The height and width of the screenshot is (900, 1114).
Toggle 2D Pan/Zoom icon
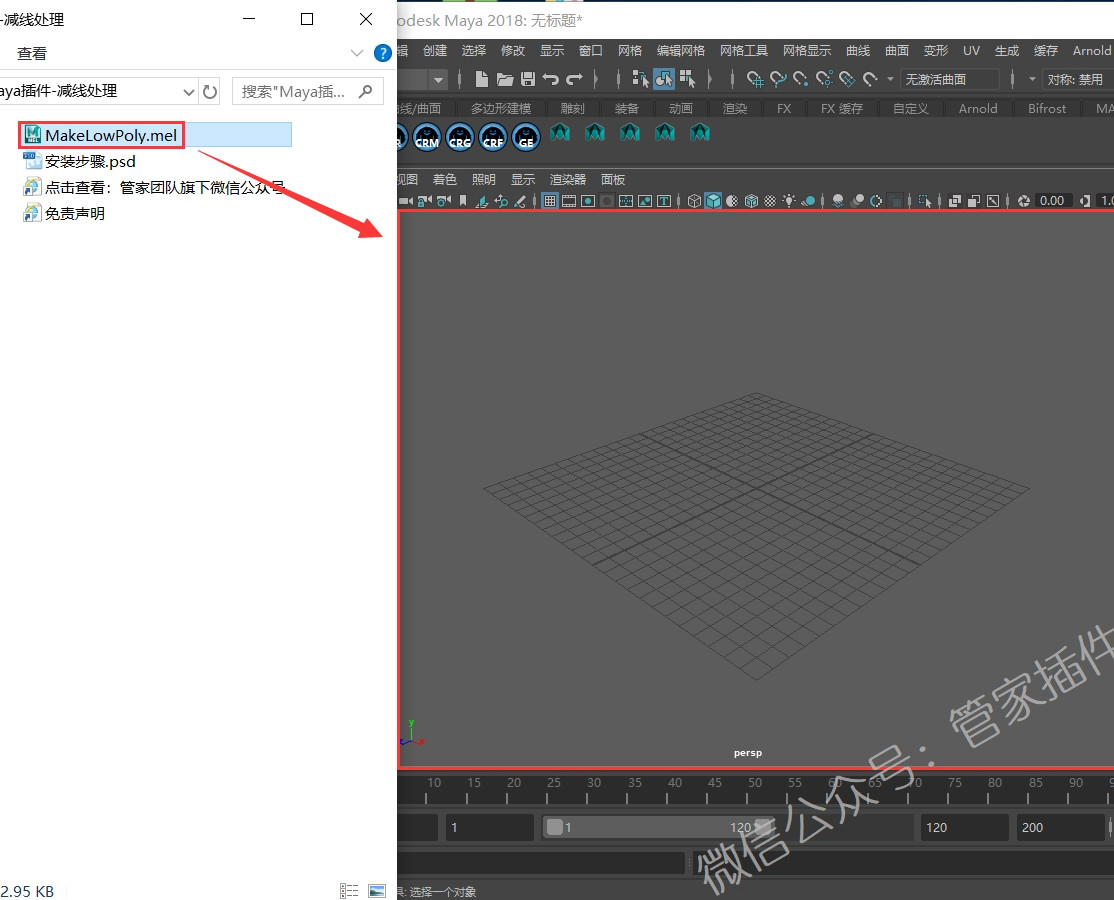502,201
